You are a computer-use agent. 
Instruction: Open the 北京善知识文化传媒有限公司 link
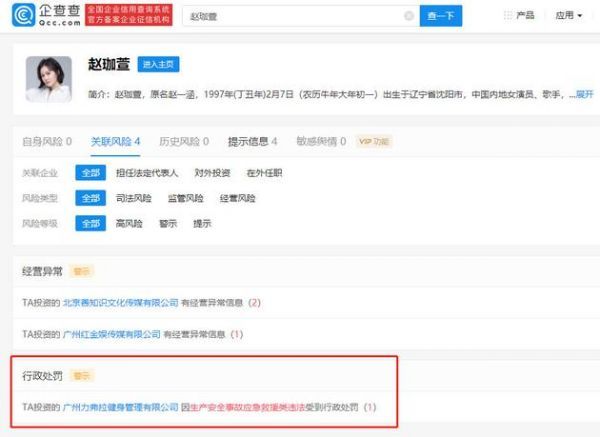[120, 303]
